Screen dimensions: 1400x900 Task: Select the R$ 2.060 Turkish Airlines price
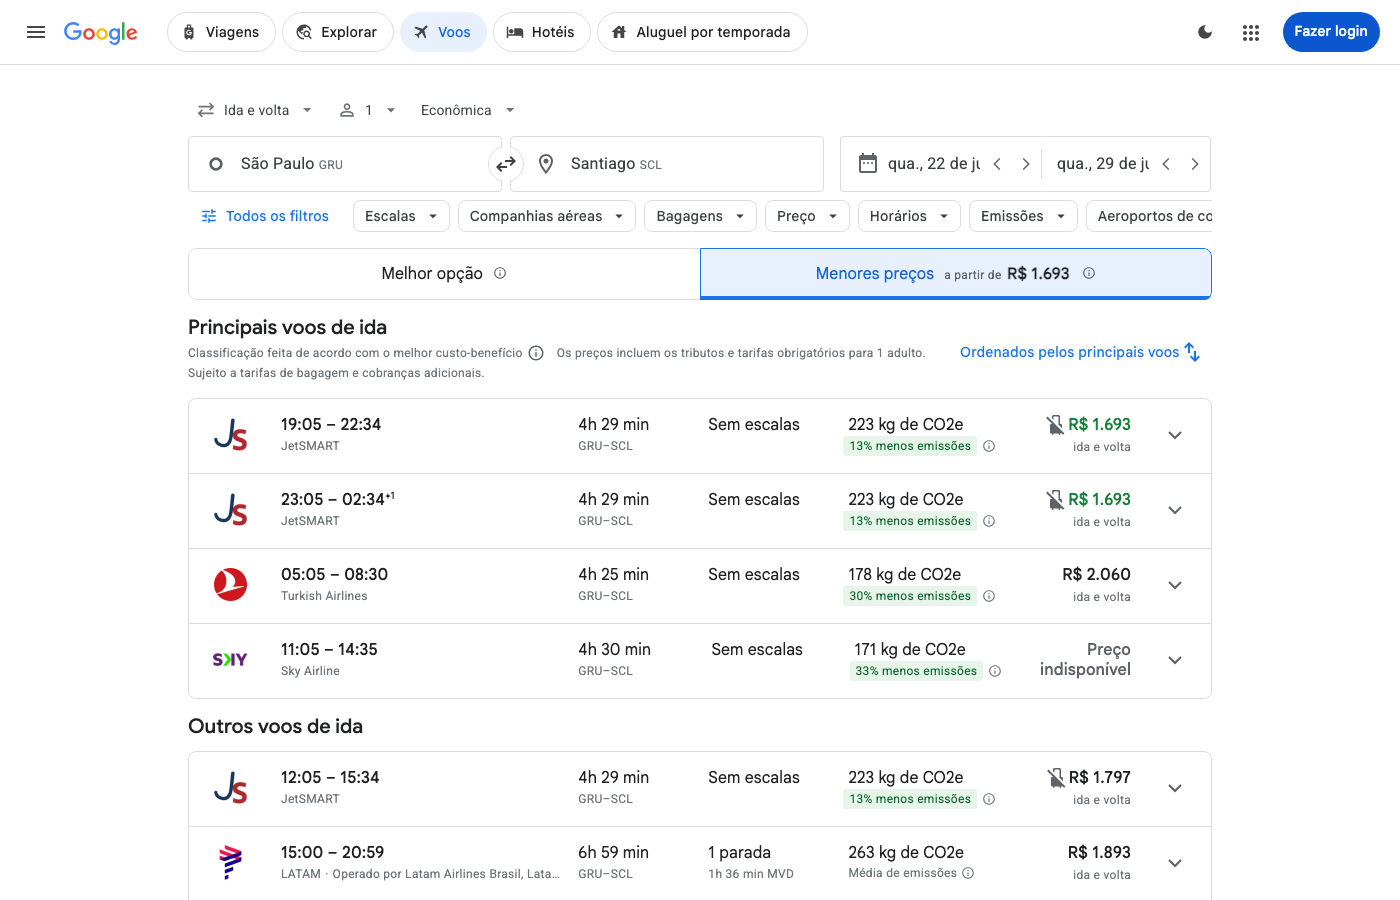(1096, 575)
